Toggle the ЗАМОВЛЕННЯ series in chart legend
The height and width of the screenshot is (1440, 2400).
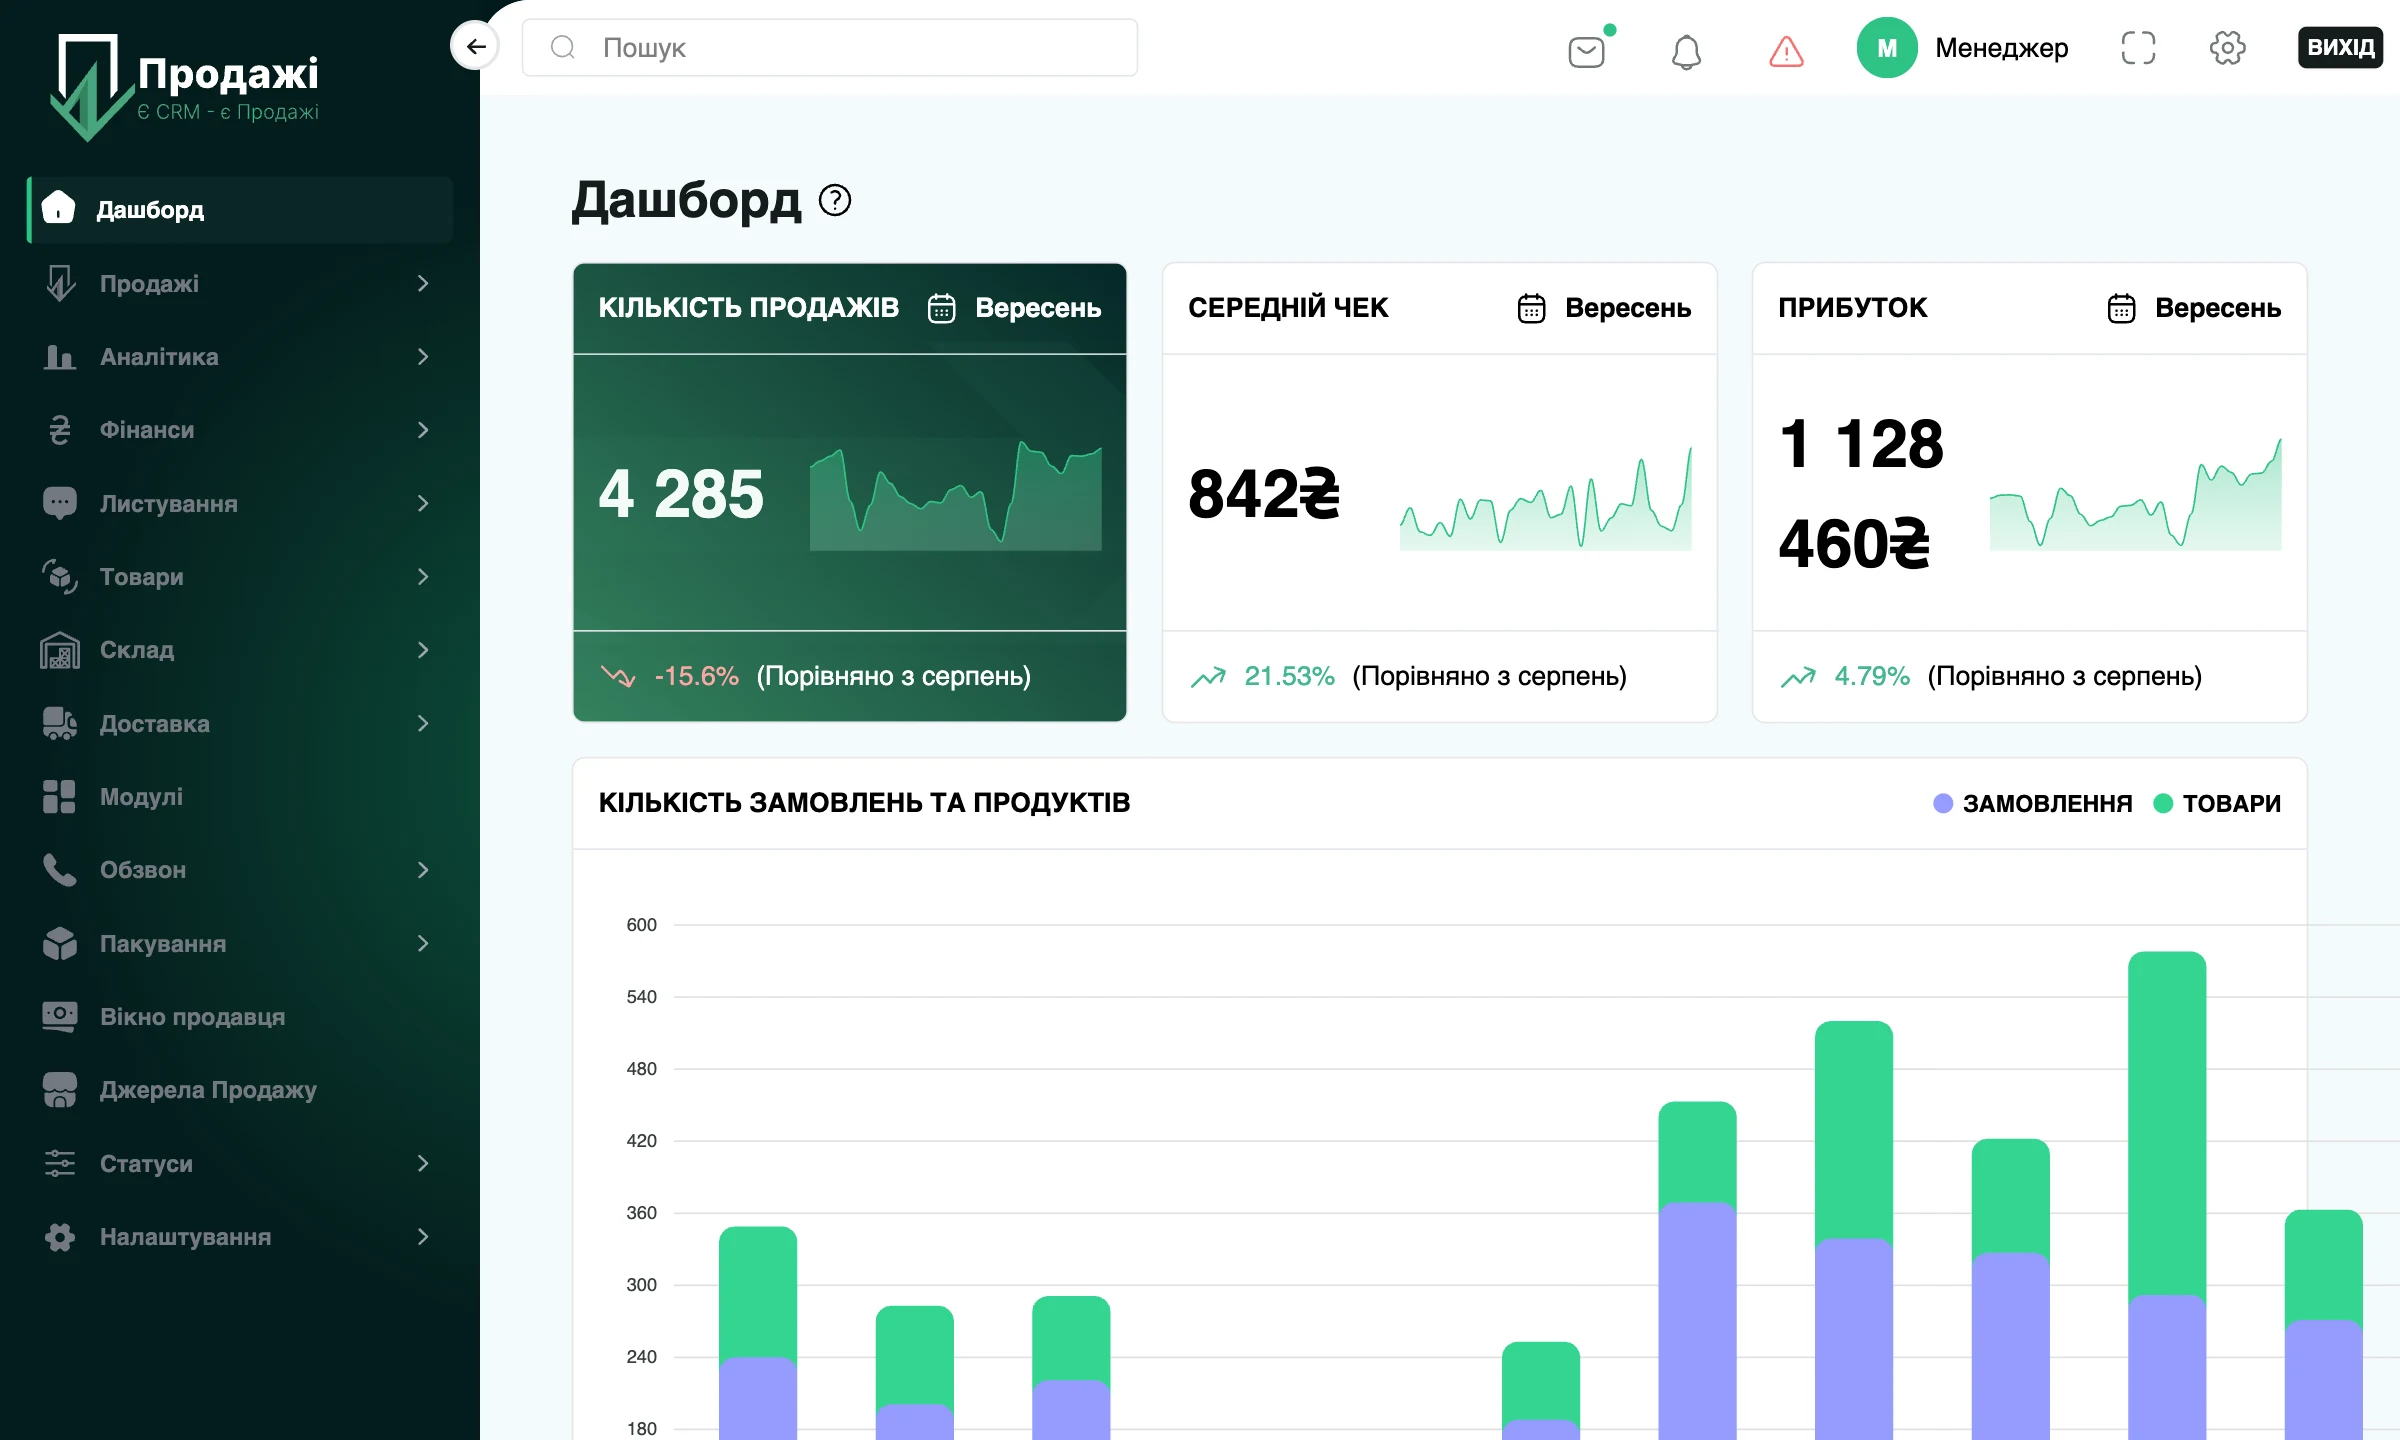tap(2033, 803)
